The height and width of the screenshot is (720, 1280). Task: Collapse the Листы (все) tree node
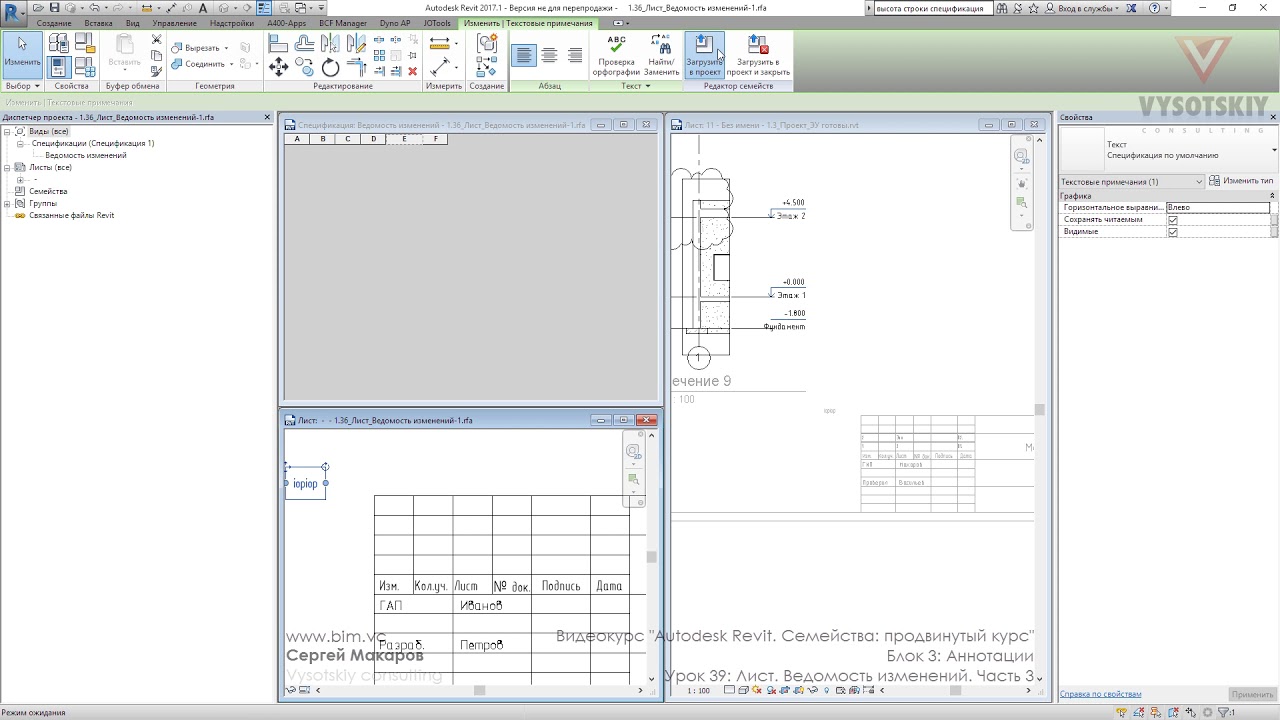pyautogui.click(x=8, y=168)
